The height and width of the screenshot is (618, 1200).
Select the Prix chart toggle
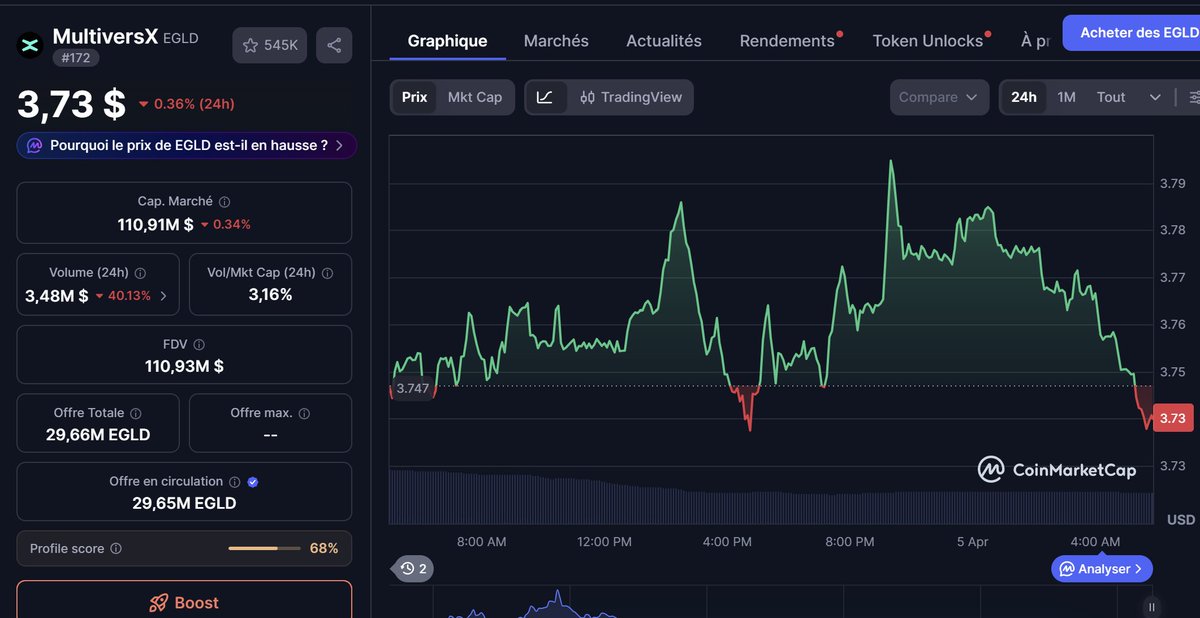point(414,97)
